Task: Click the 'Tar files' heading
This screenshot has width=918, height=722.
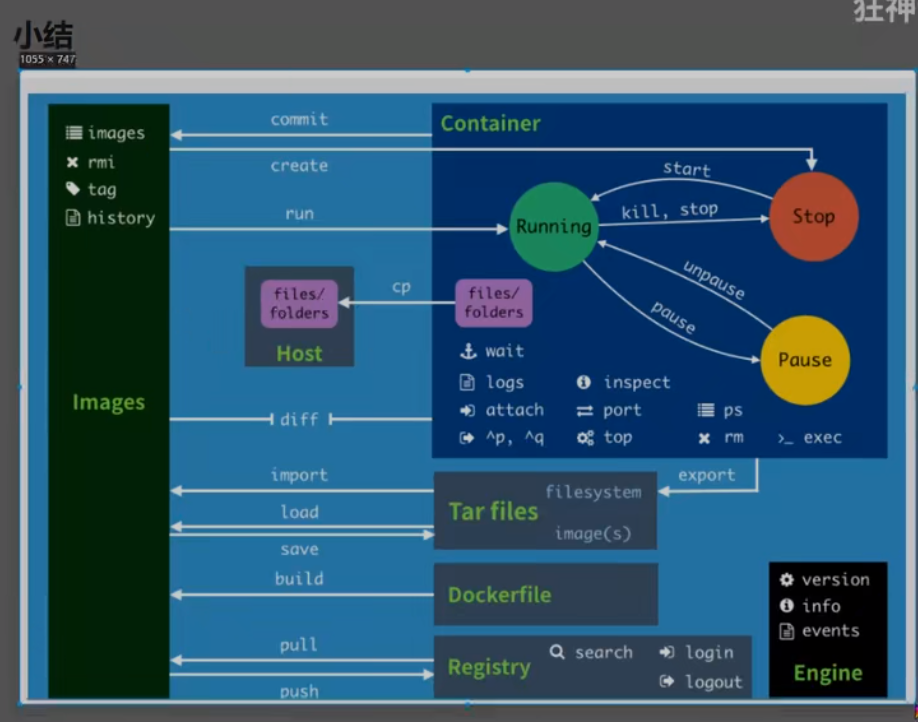Action: click(x=494, y=512)
